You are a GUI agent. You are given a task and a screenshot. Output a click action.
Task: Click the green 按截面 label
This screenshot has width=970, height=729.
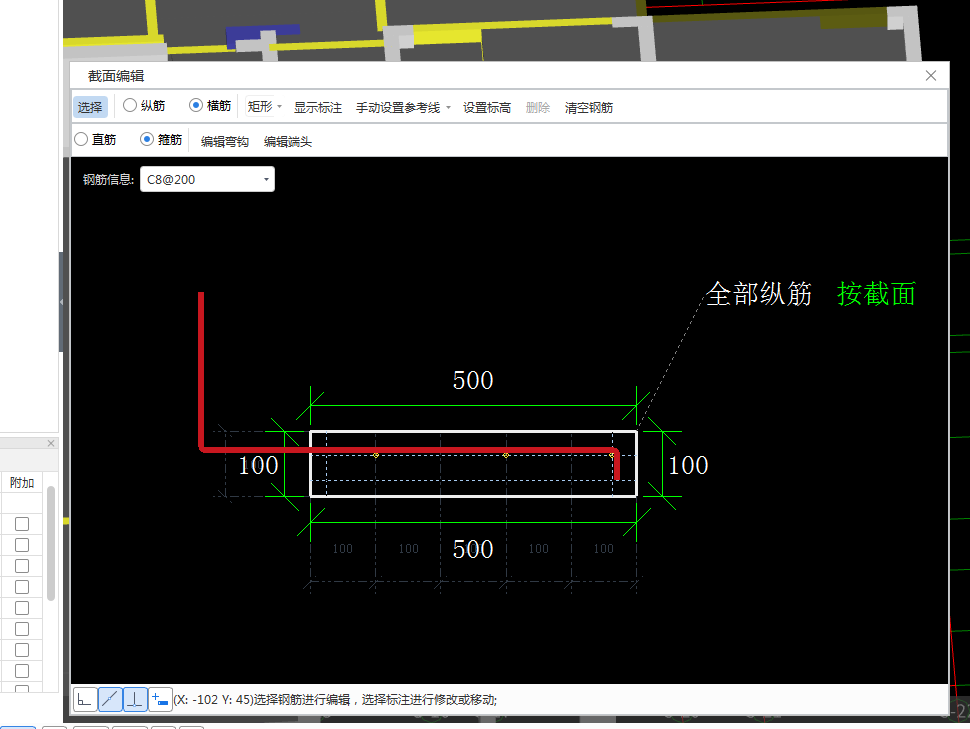[876, 294]
